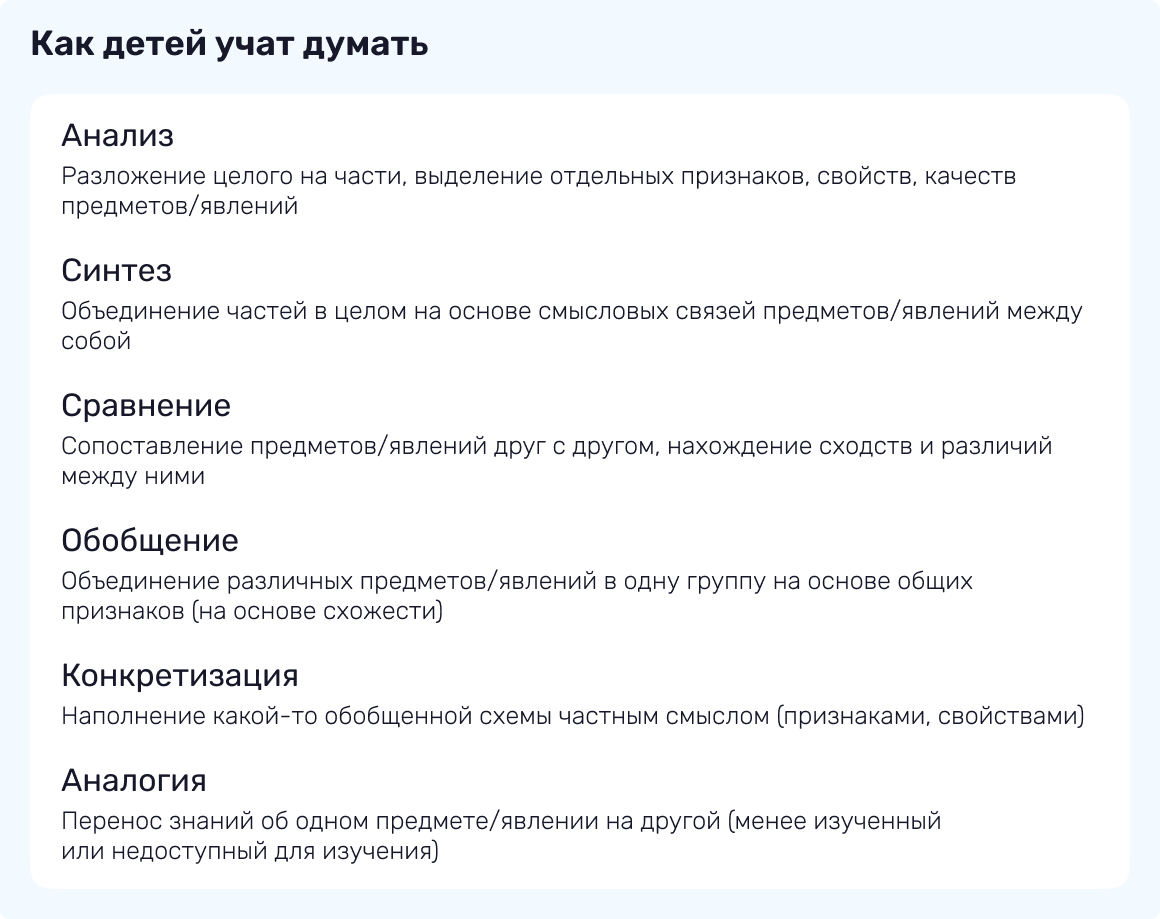Click the text "предметов/явлений" under Анализ

tap(179, 207)
